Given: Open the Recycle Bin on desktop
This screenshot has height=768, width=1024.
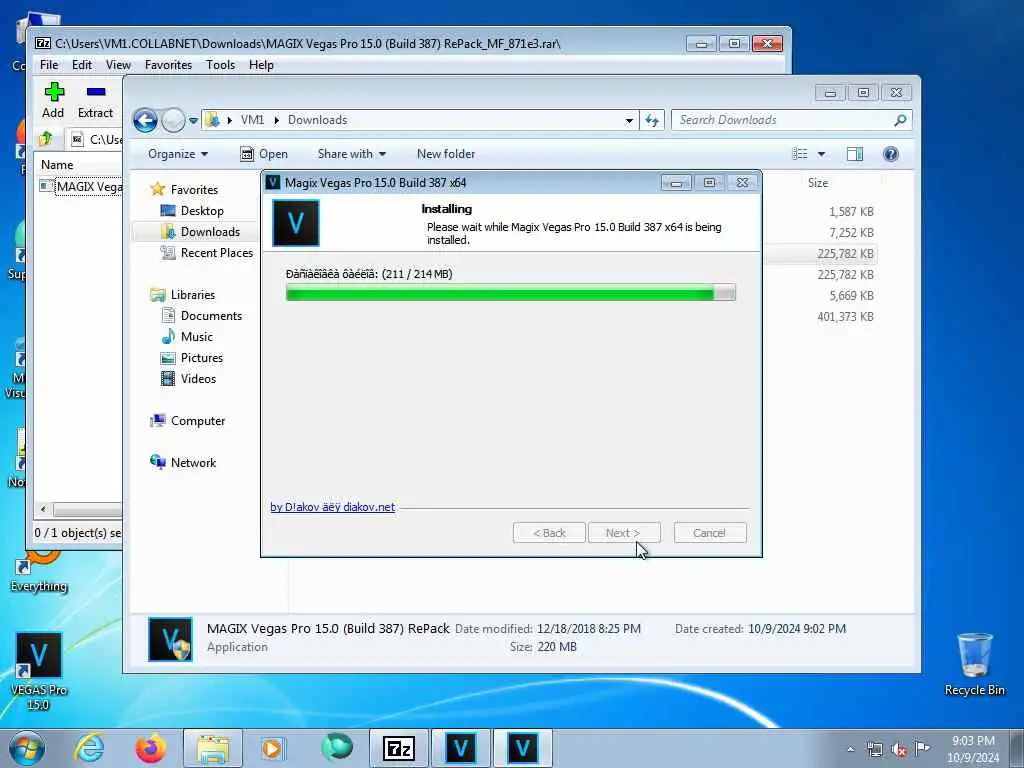Looking at the screenshot, I should coord(974,664).
